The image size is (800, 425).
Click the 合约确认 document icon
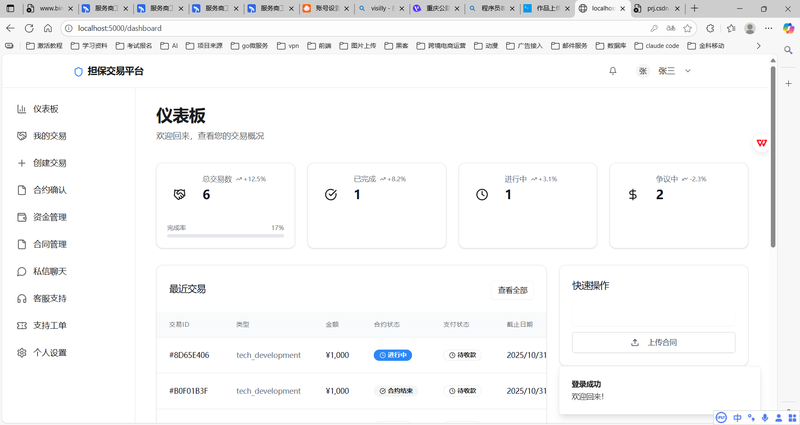click(22, 190)
